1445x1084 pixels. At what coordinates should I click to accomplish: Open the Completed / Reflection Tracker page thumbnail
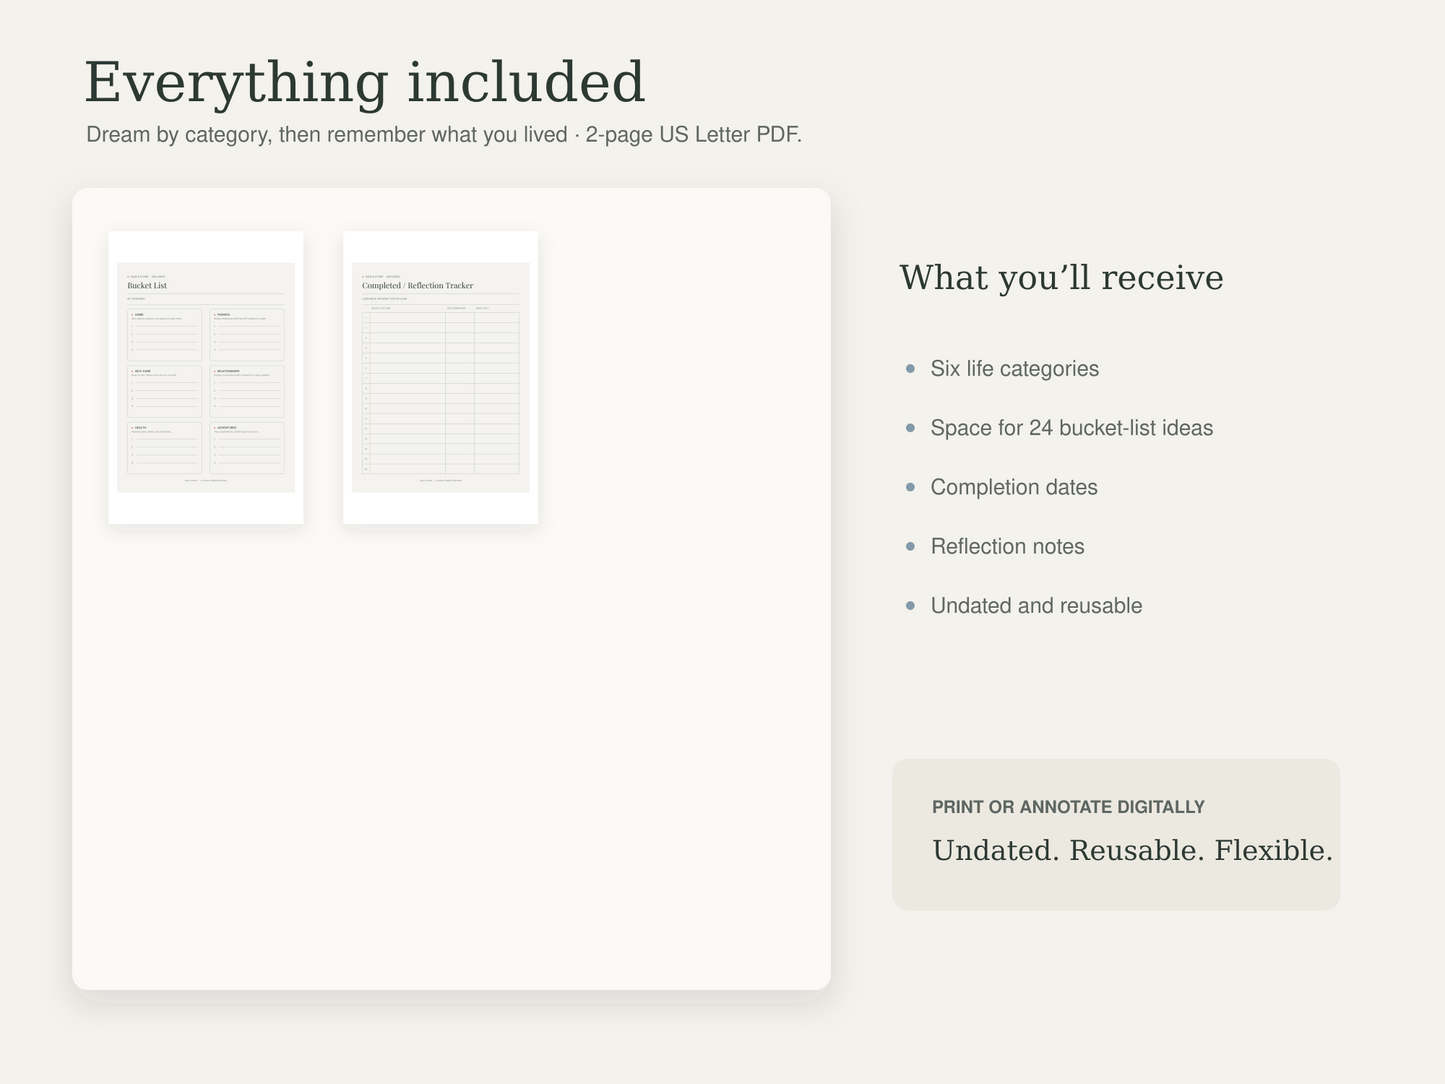440,377
